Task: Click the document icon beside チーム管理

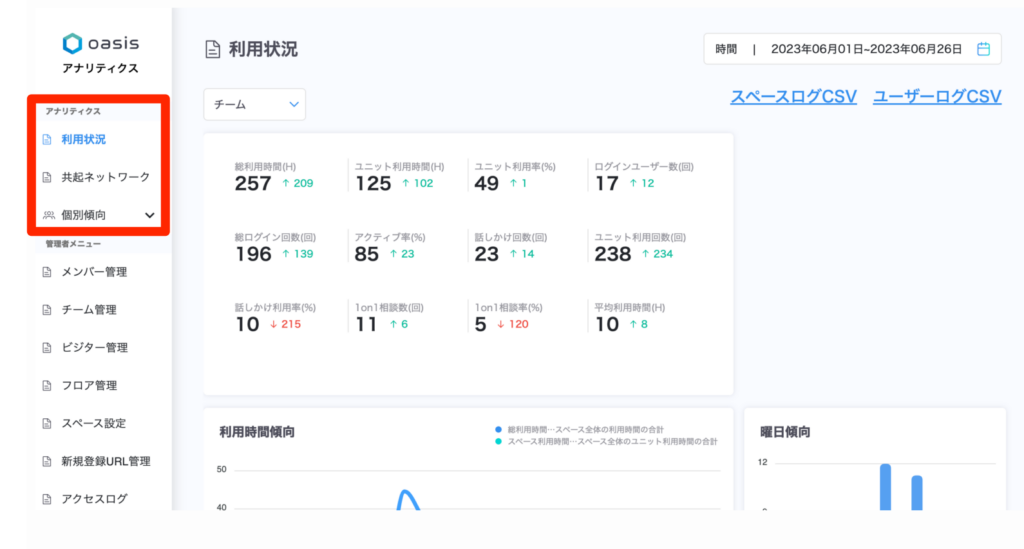Action: 46,310
